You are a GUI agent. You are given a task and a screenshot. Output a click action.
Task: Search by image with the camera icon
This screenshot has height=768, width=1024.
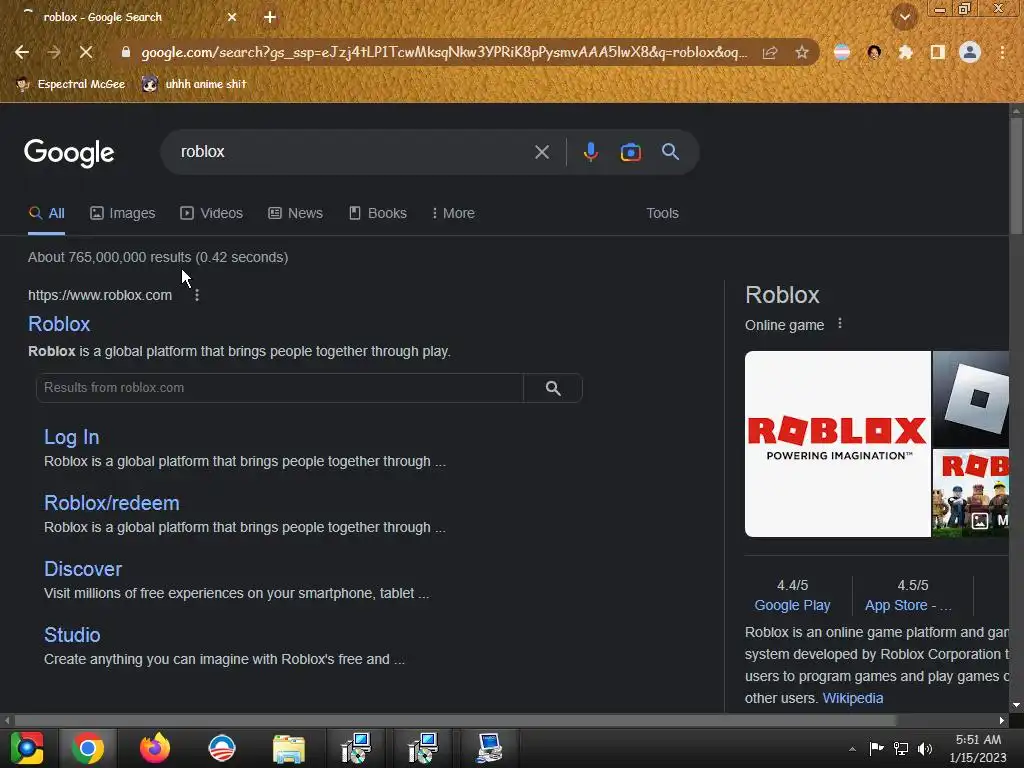(x=630, y=152)
